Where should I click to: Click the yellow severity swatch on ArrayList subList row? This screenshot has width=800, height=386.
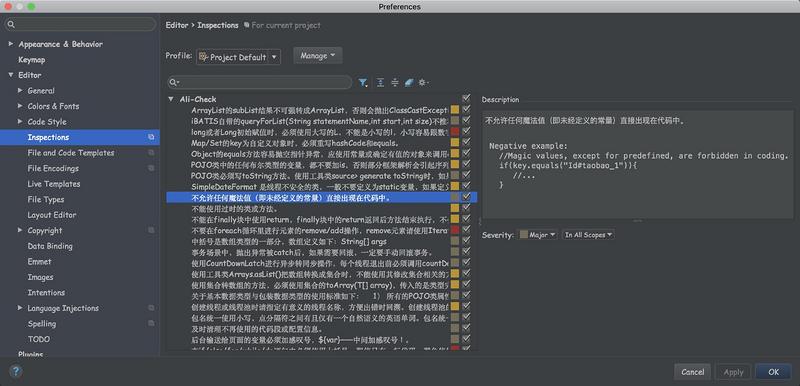455,110
